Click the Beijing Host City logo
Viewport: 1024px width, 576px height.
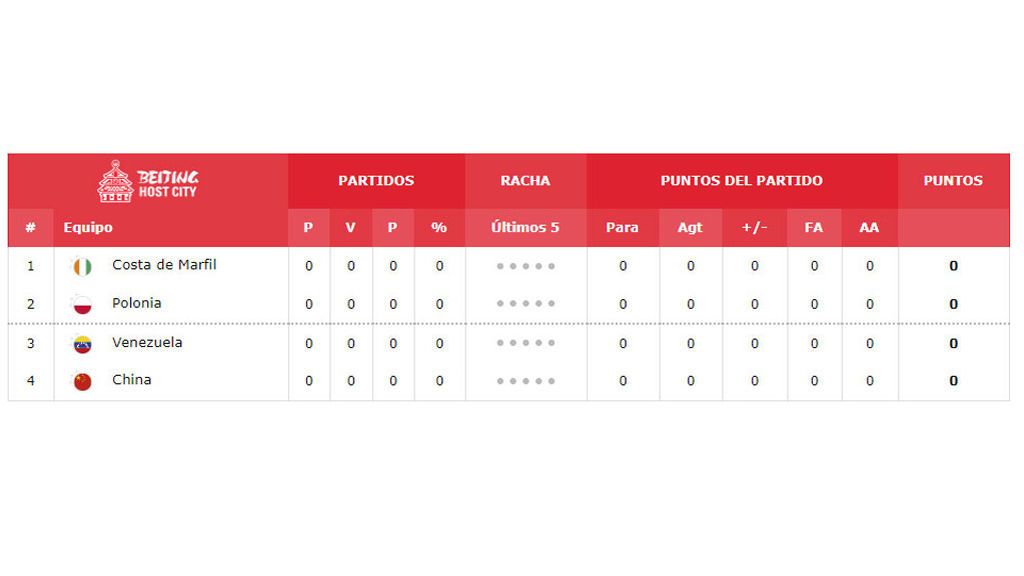tap(148, 182)
